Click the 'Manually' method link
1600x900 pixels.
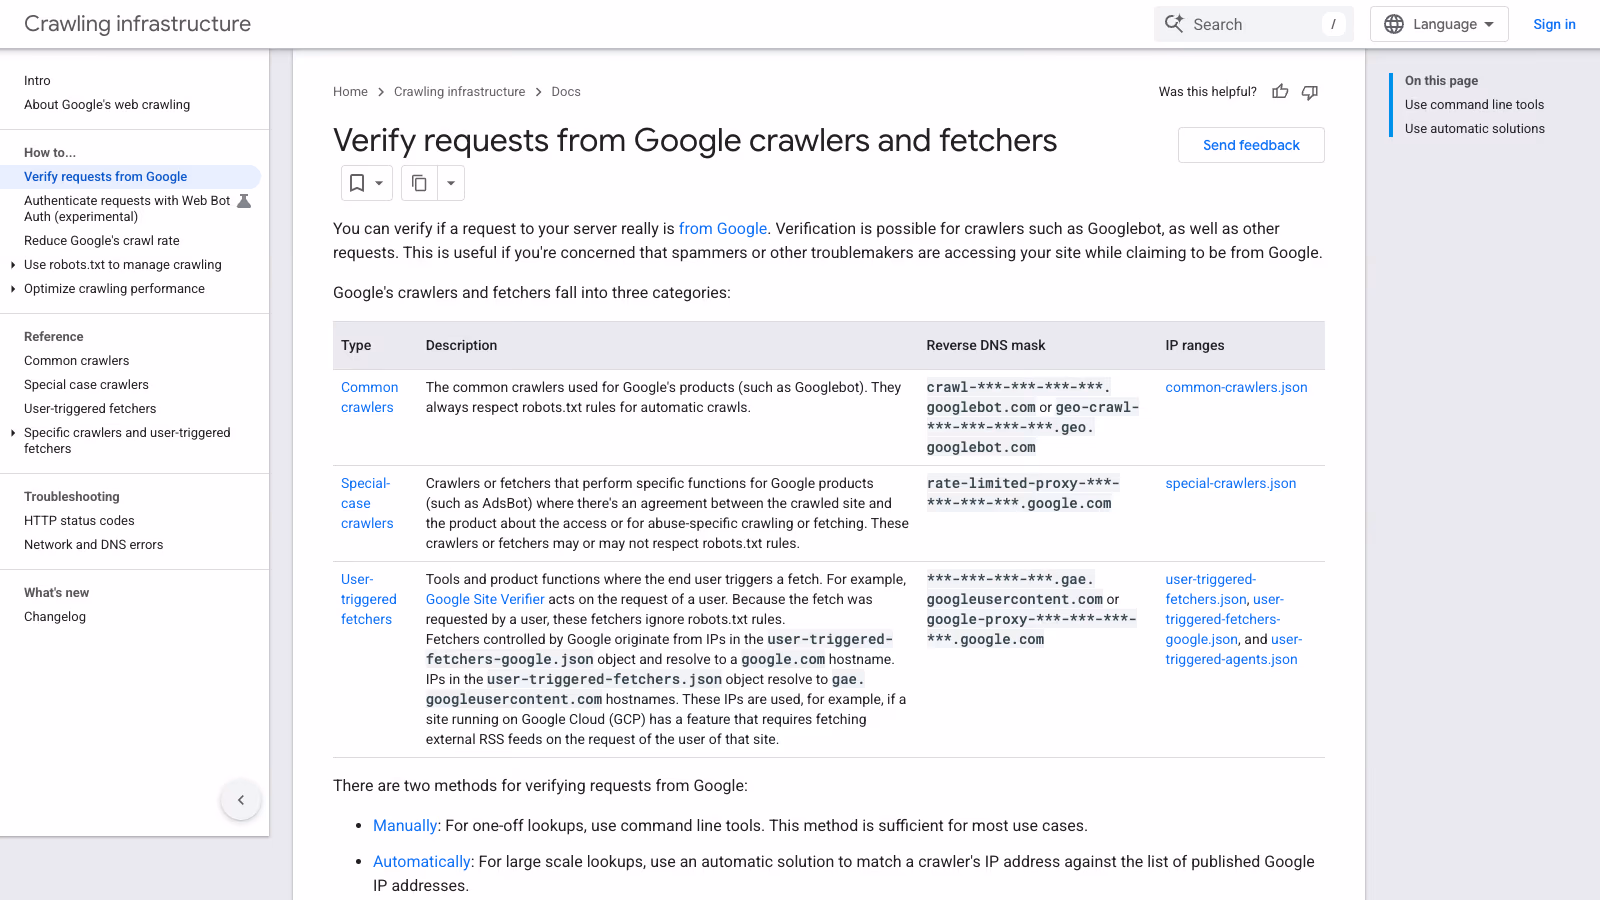point(405,826)
